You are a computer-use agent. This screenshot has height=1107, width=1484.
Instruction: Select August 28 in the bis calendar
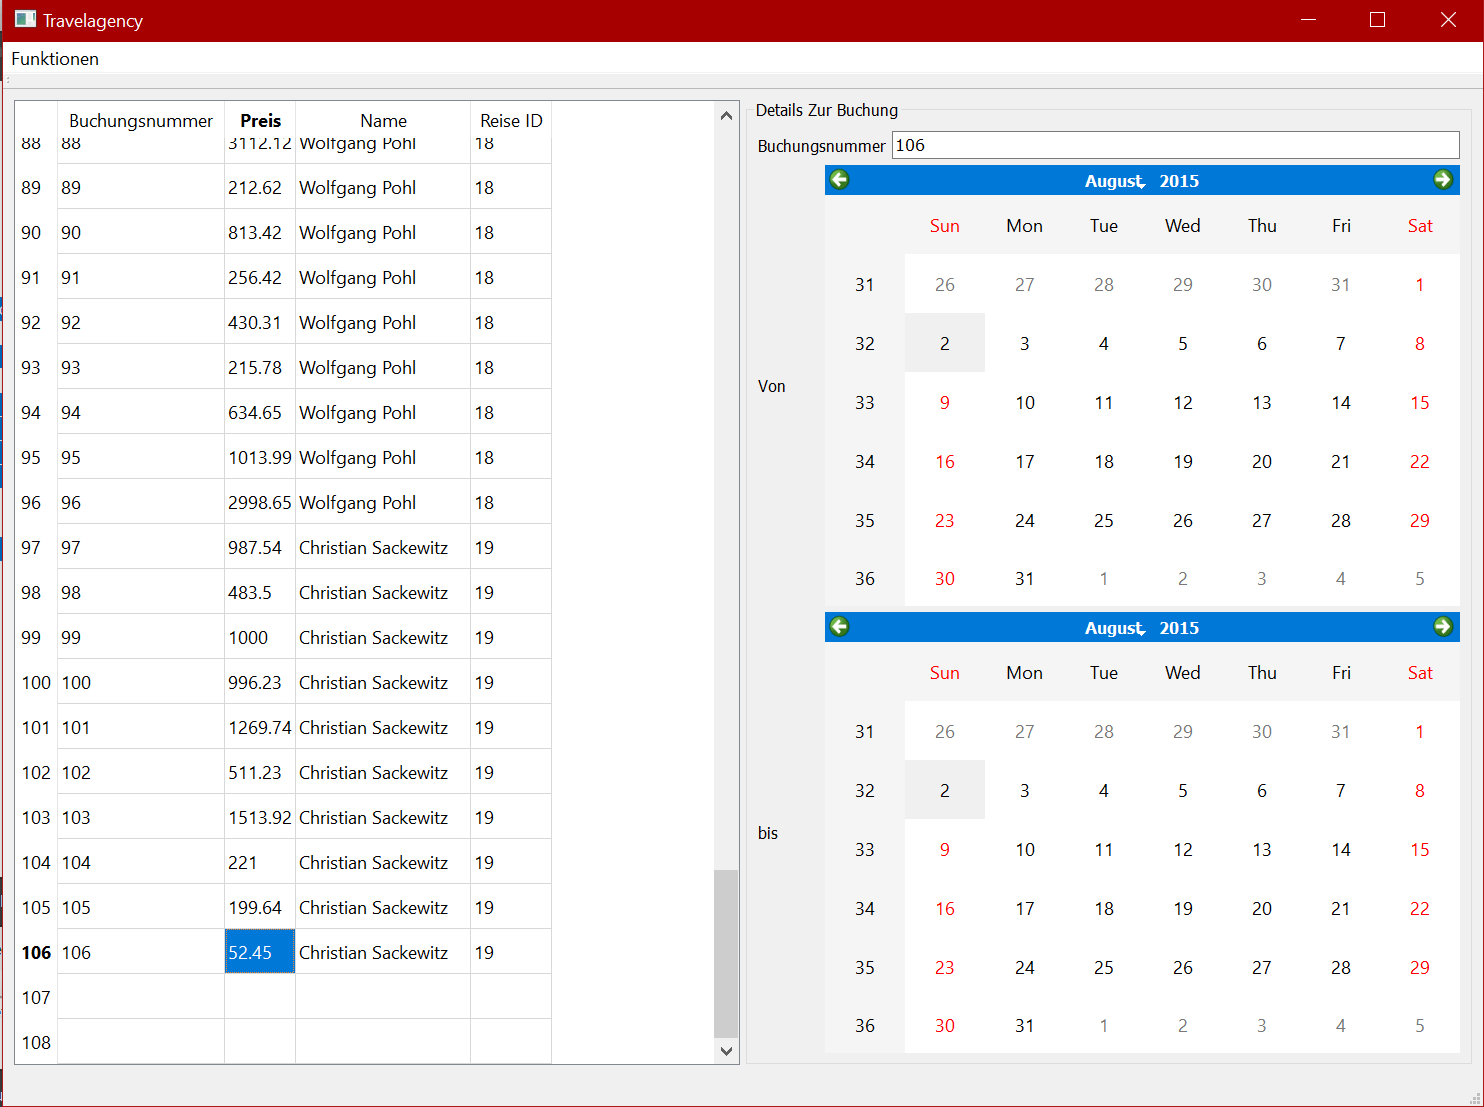pyautogui.click(x=1341, y=968)
